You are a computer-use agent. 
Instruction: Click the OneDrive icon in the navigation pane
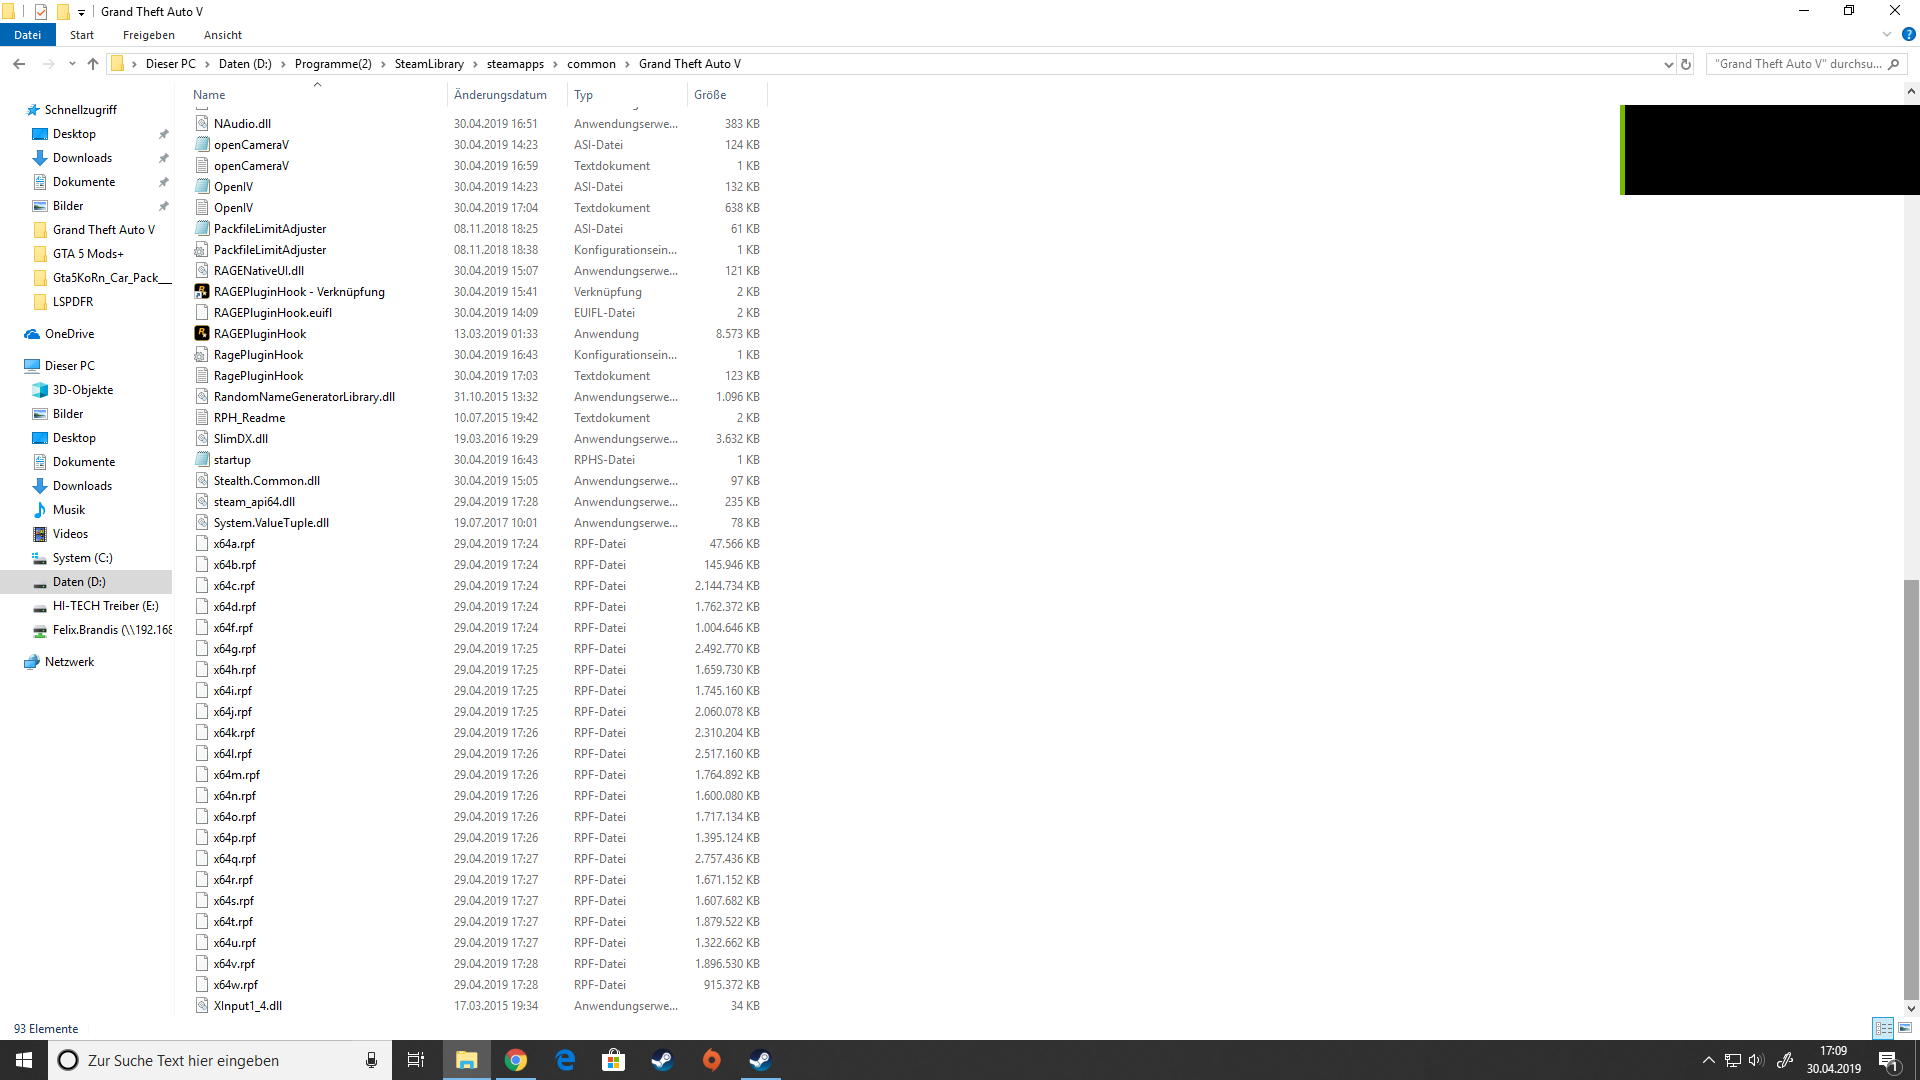click(x=32, y=334)
